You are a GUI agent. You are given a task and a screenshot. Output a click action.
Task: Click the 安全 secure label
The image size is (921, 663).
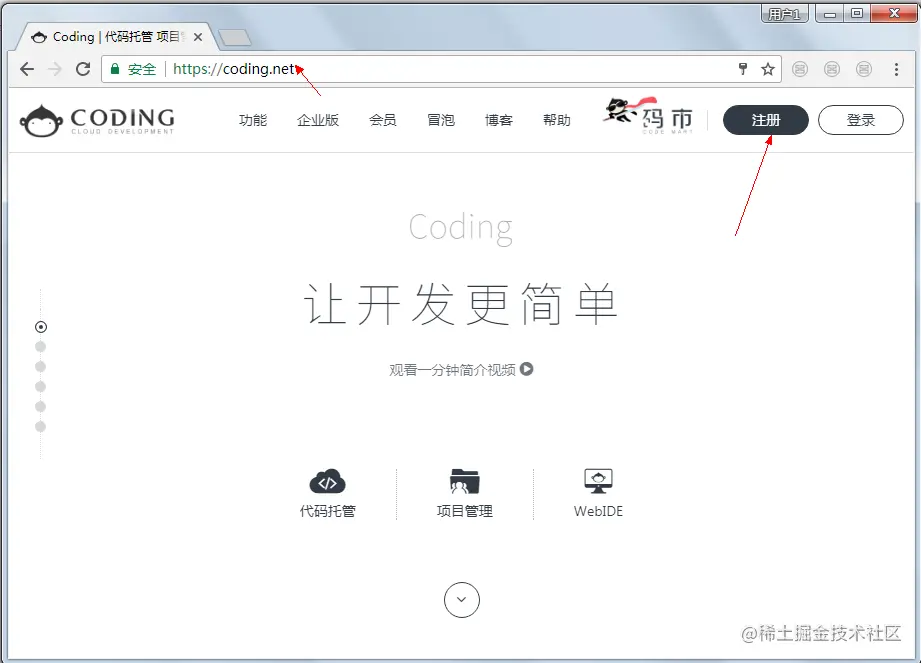click(x=142, y=69)
